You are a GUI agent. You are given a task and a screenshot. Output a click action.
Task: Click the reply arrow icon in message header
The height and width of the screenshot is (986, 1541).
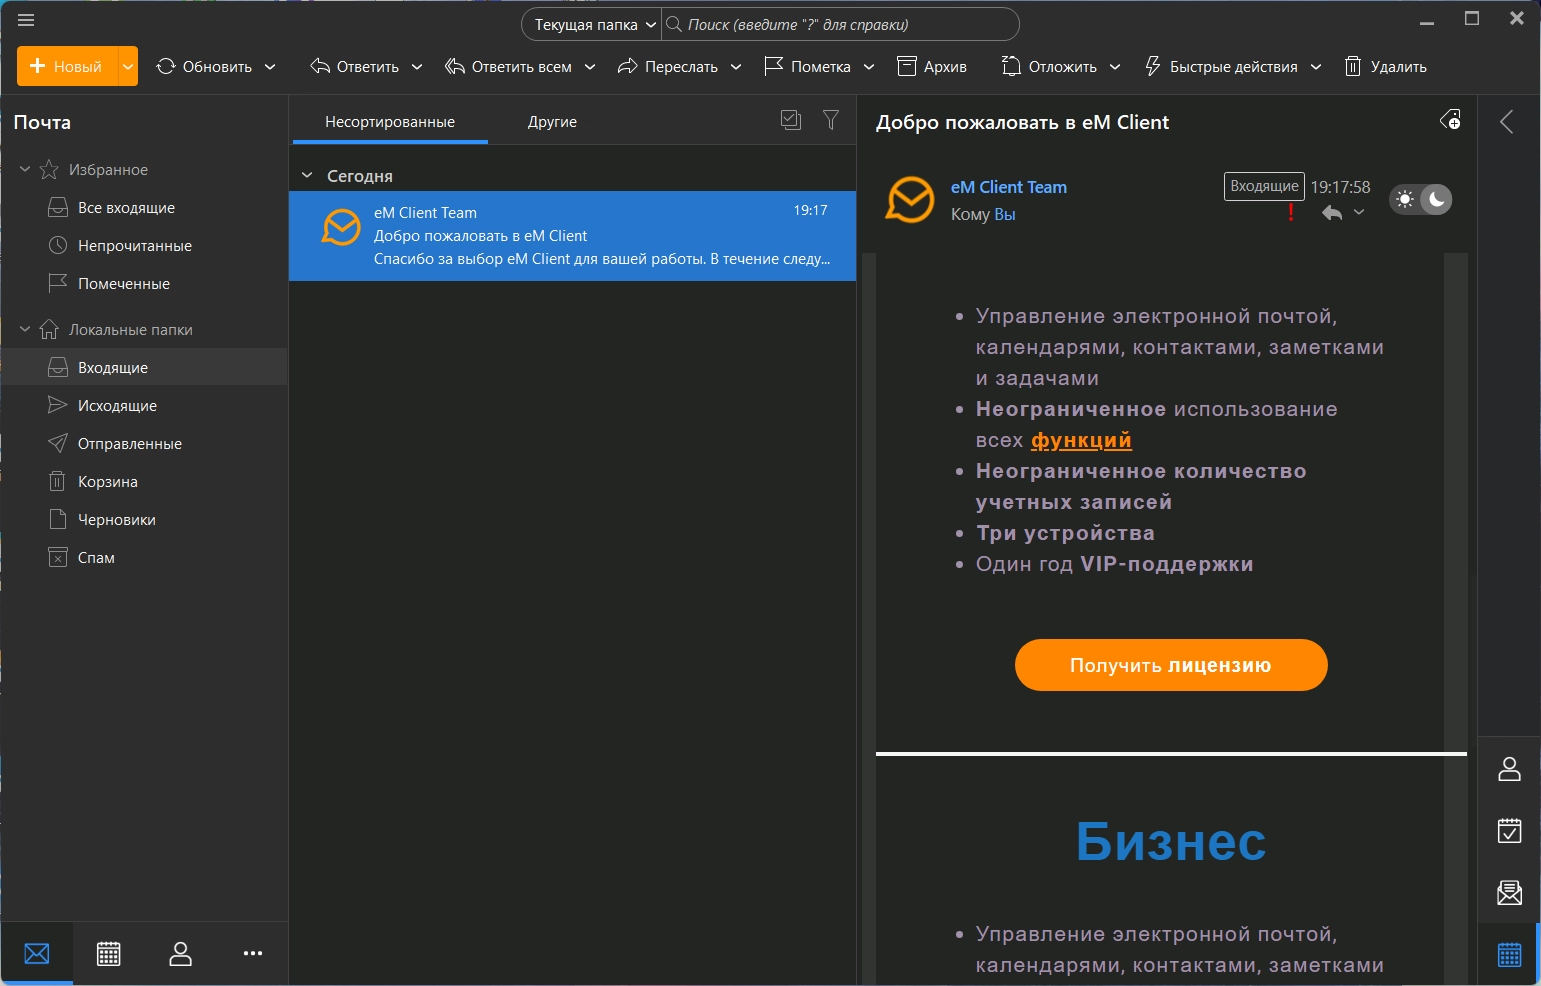click(x=1332, y=212)
